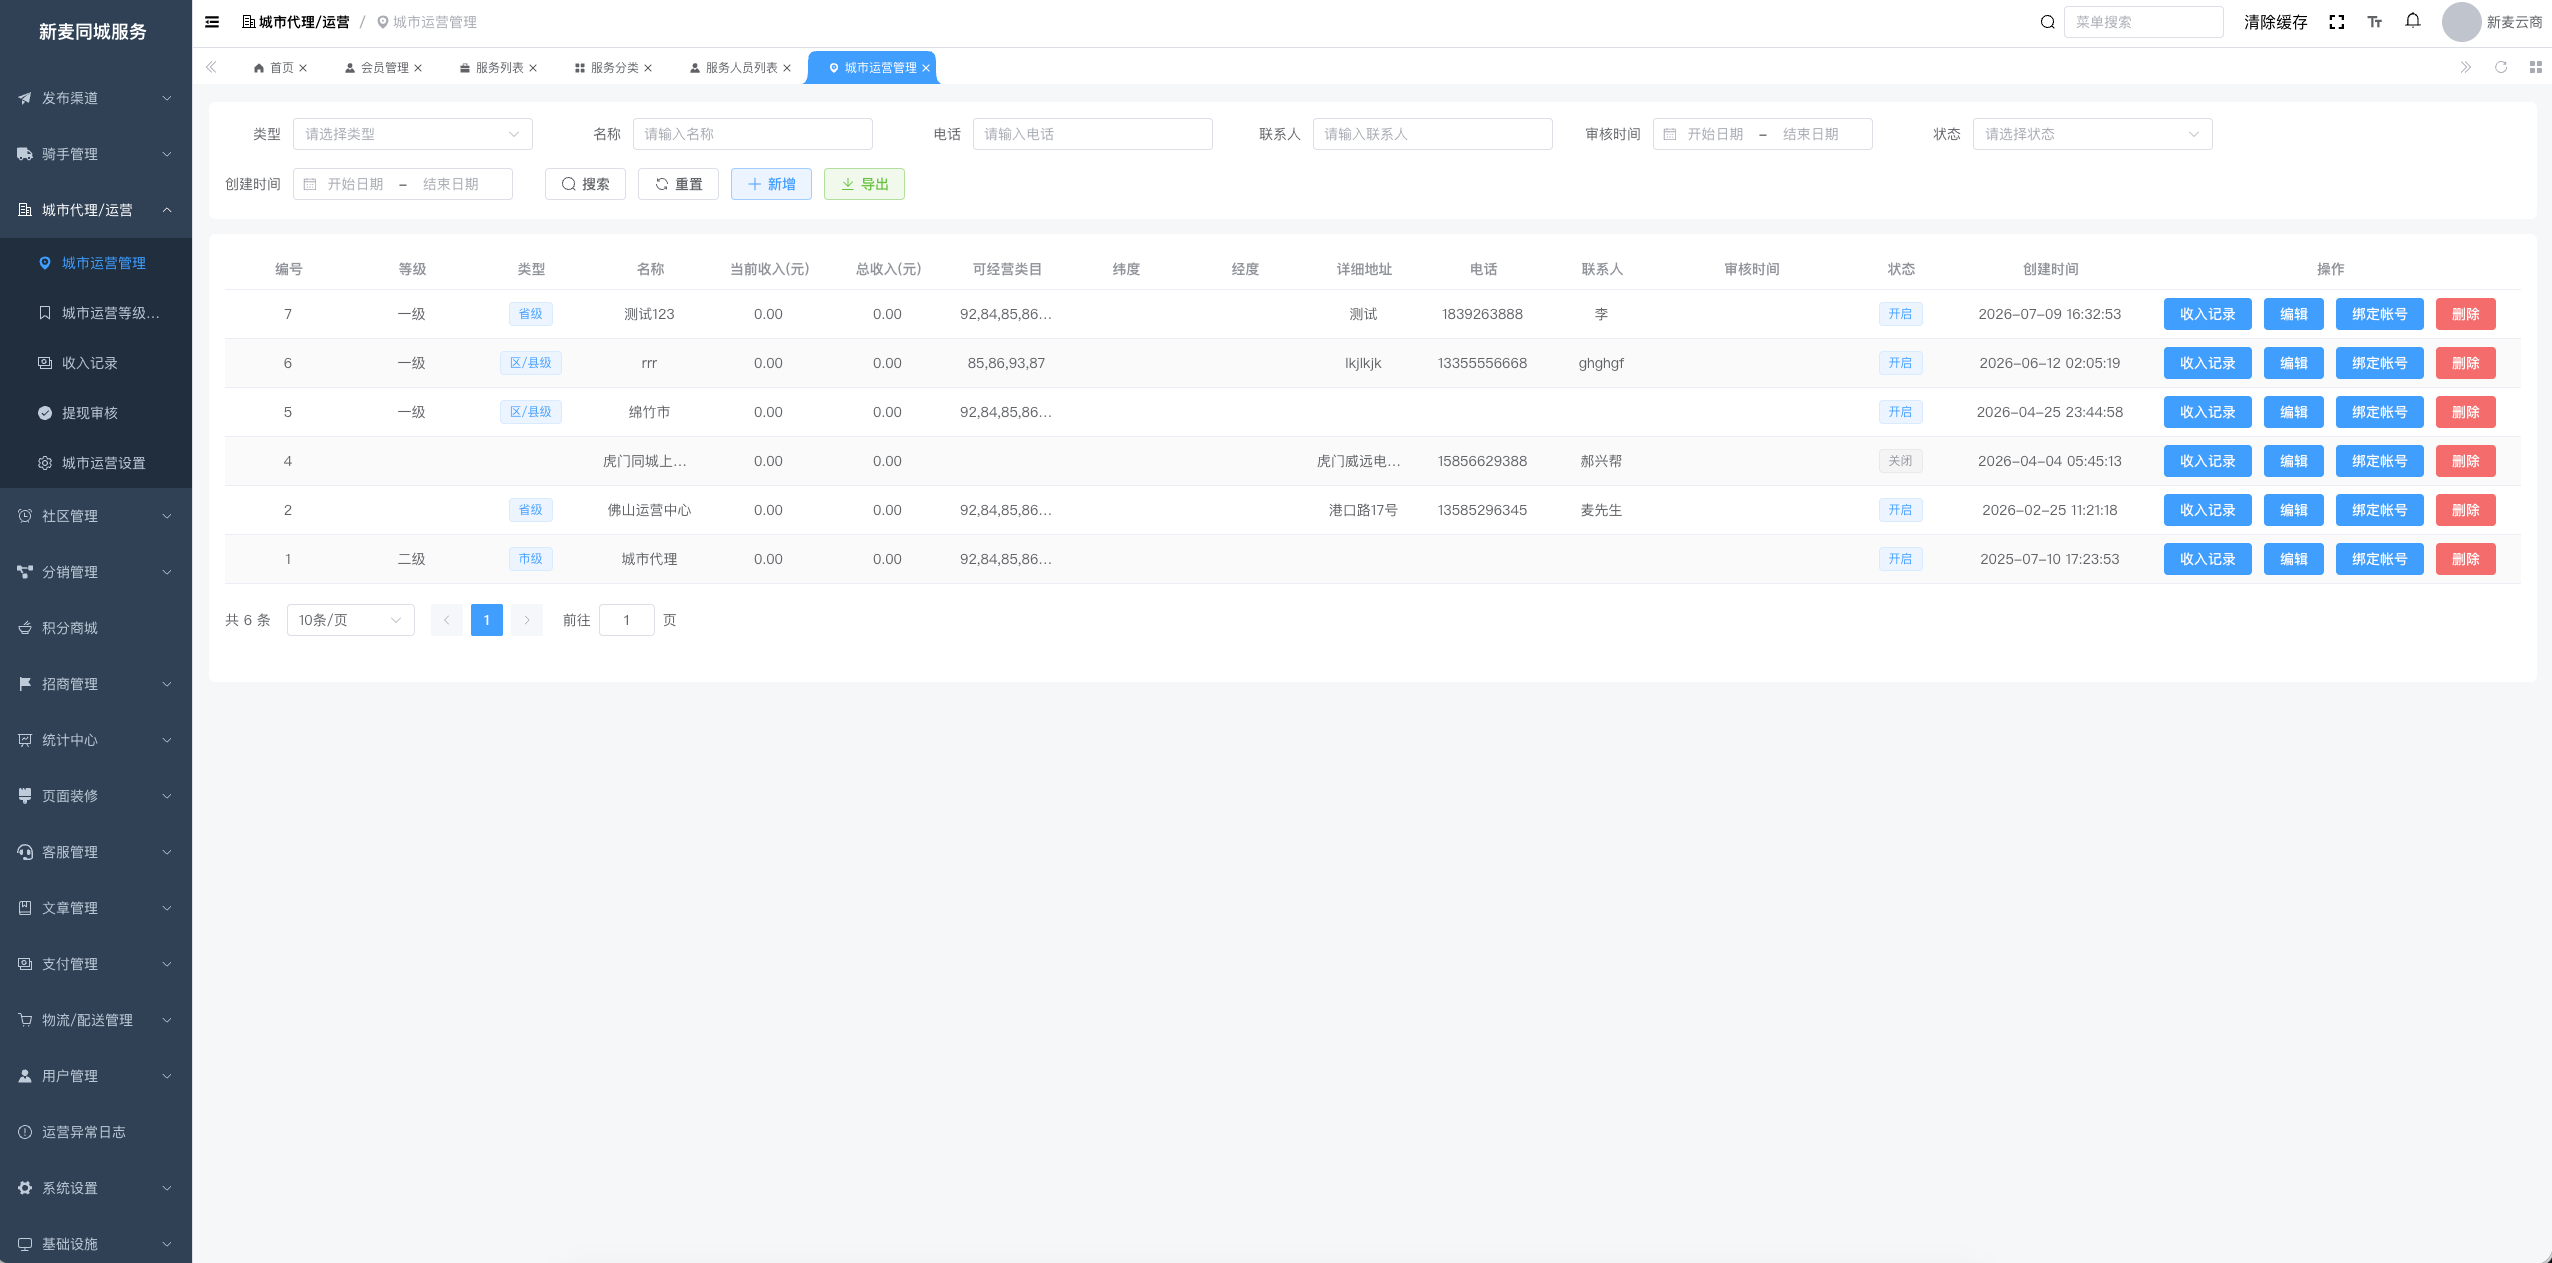Screen dimensions: 2552x1263
Task: Open 城市运营设置 in sidebar
Action: [96, 463]
